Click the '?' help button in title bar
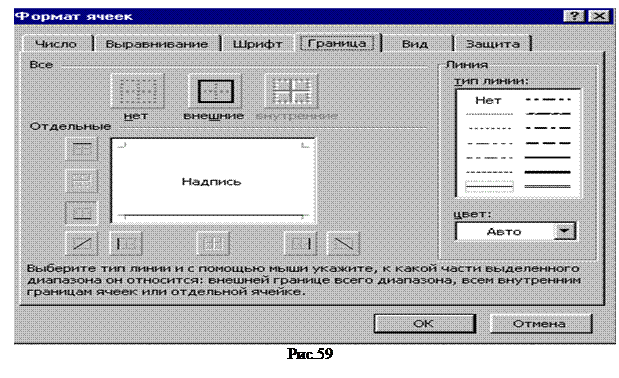Screen dimensions: 619x378 [574, 16]
